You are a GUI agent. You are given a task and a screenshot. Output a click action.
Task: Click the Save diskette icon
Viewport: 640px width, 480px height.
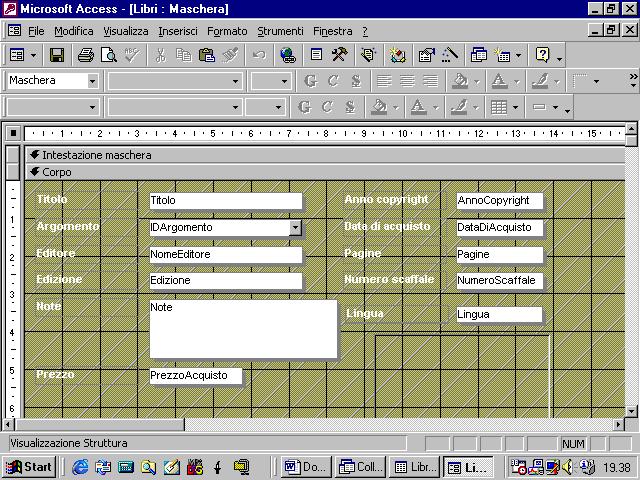(57, 55)
